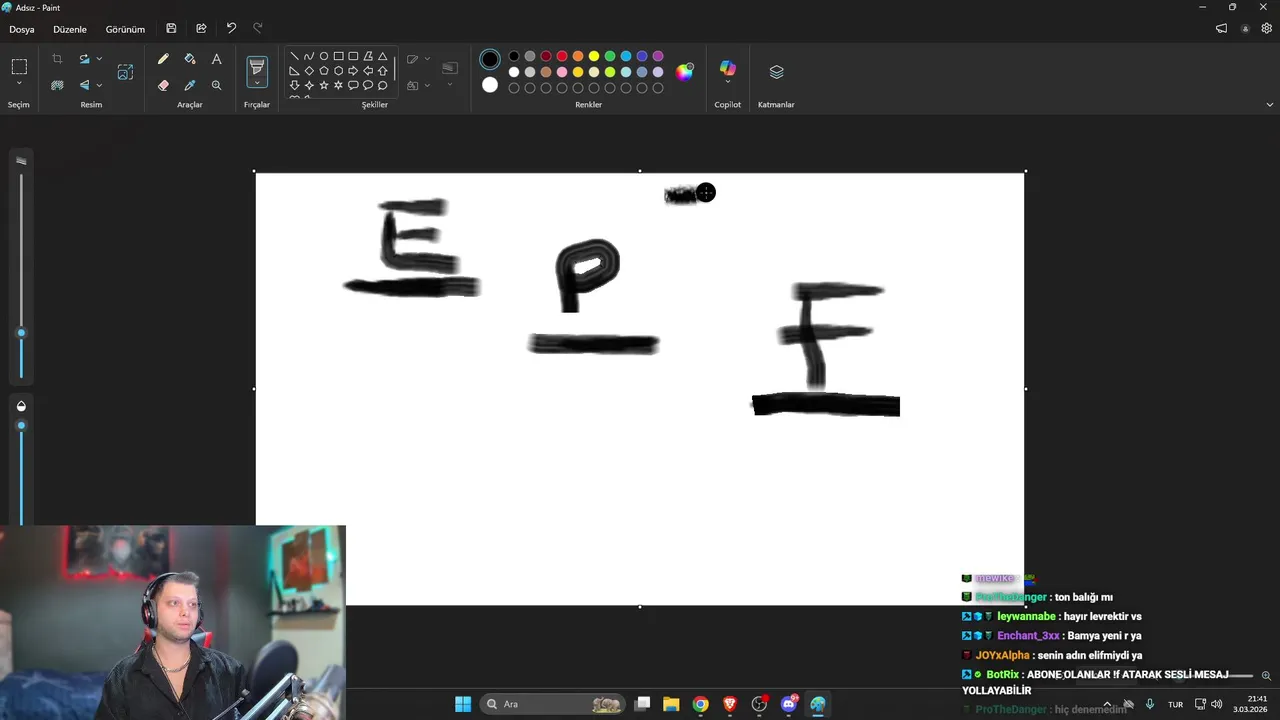Click the 21:41 clock and date
Viewport: 1280px width, 720px height.
tap(1252, 704)
